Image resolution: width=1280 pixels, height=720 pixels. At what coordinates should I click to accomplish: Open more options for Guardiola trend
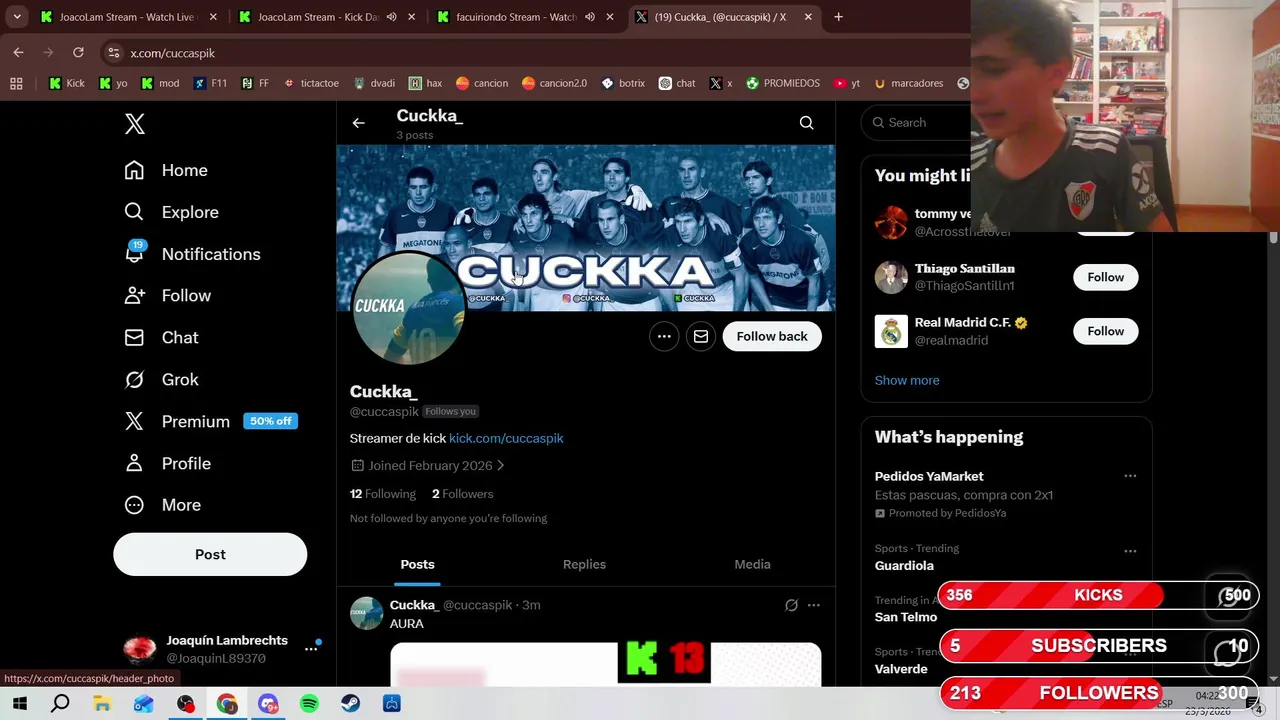pyautogui.click(x=1130, y=551)
